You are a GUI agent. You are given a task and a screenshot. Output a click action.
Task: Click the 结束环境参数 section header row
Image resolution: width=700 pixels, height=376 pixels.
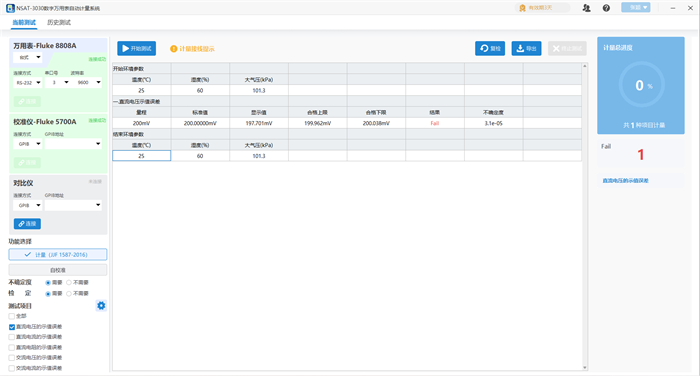pos(347,134)
